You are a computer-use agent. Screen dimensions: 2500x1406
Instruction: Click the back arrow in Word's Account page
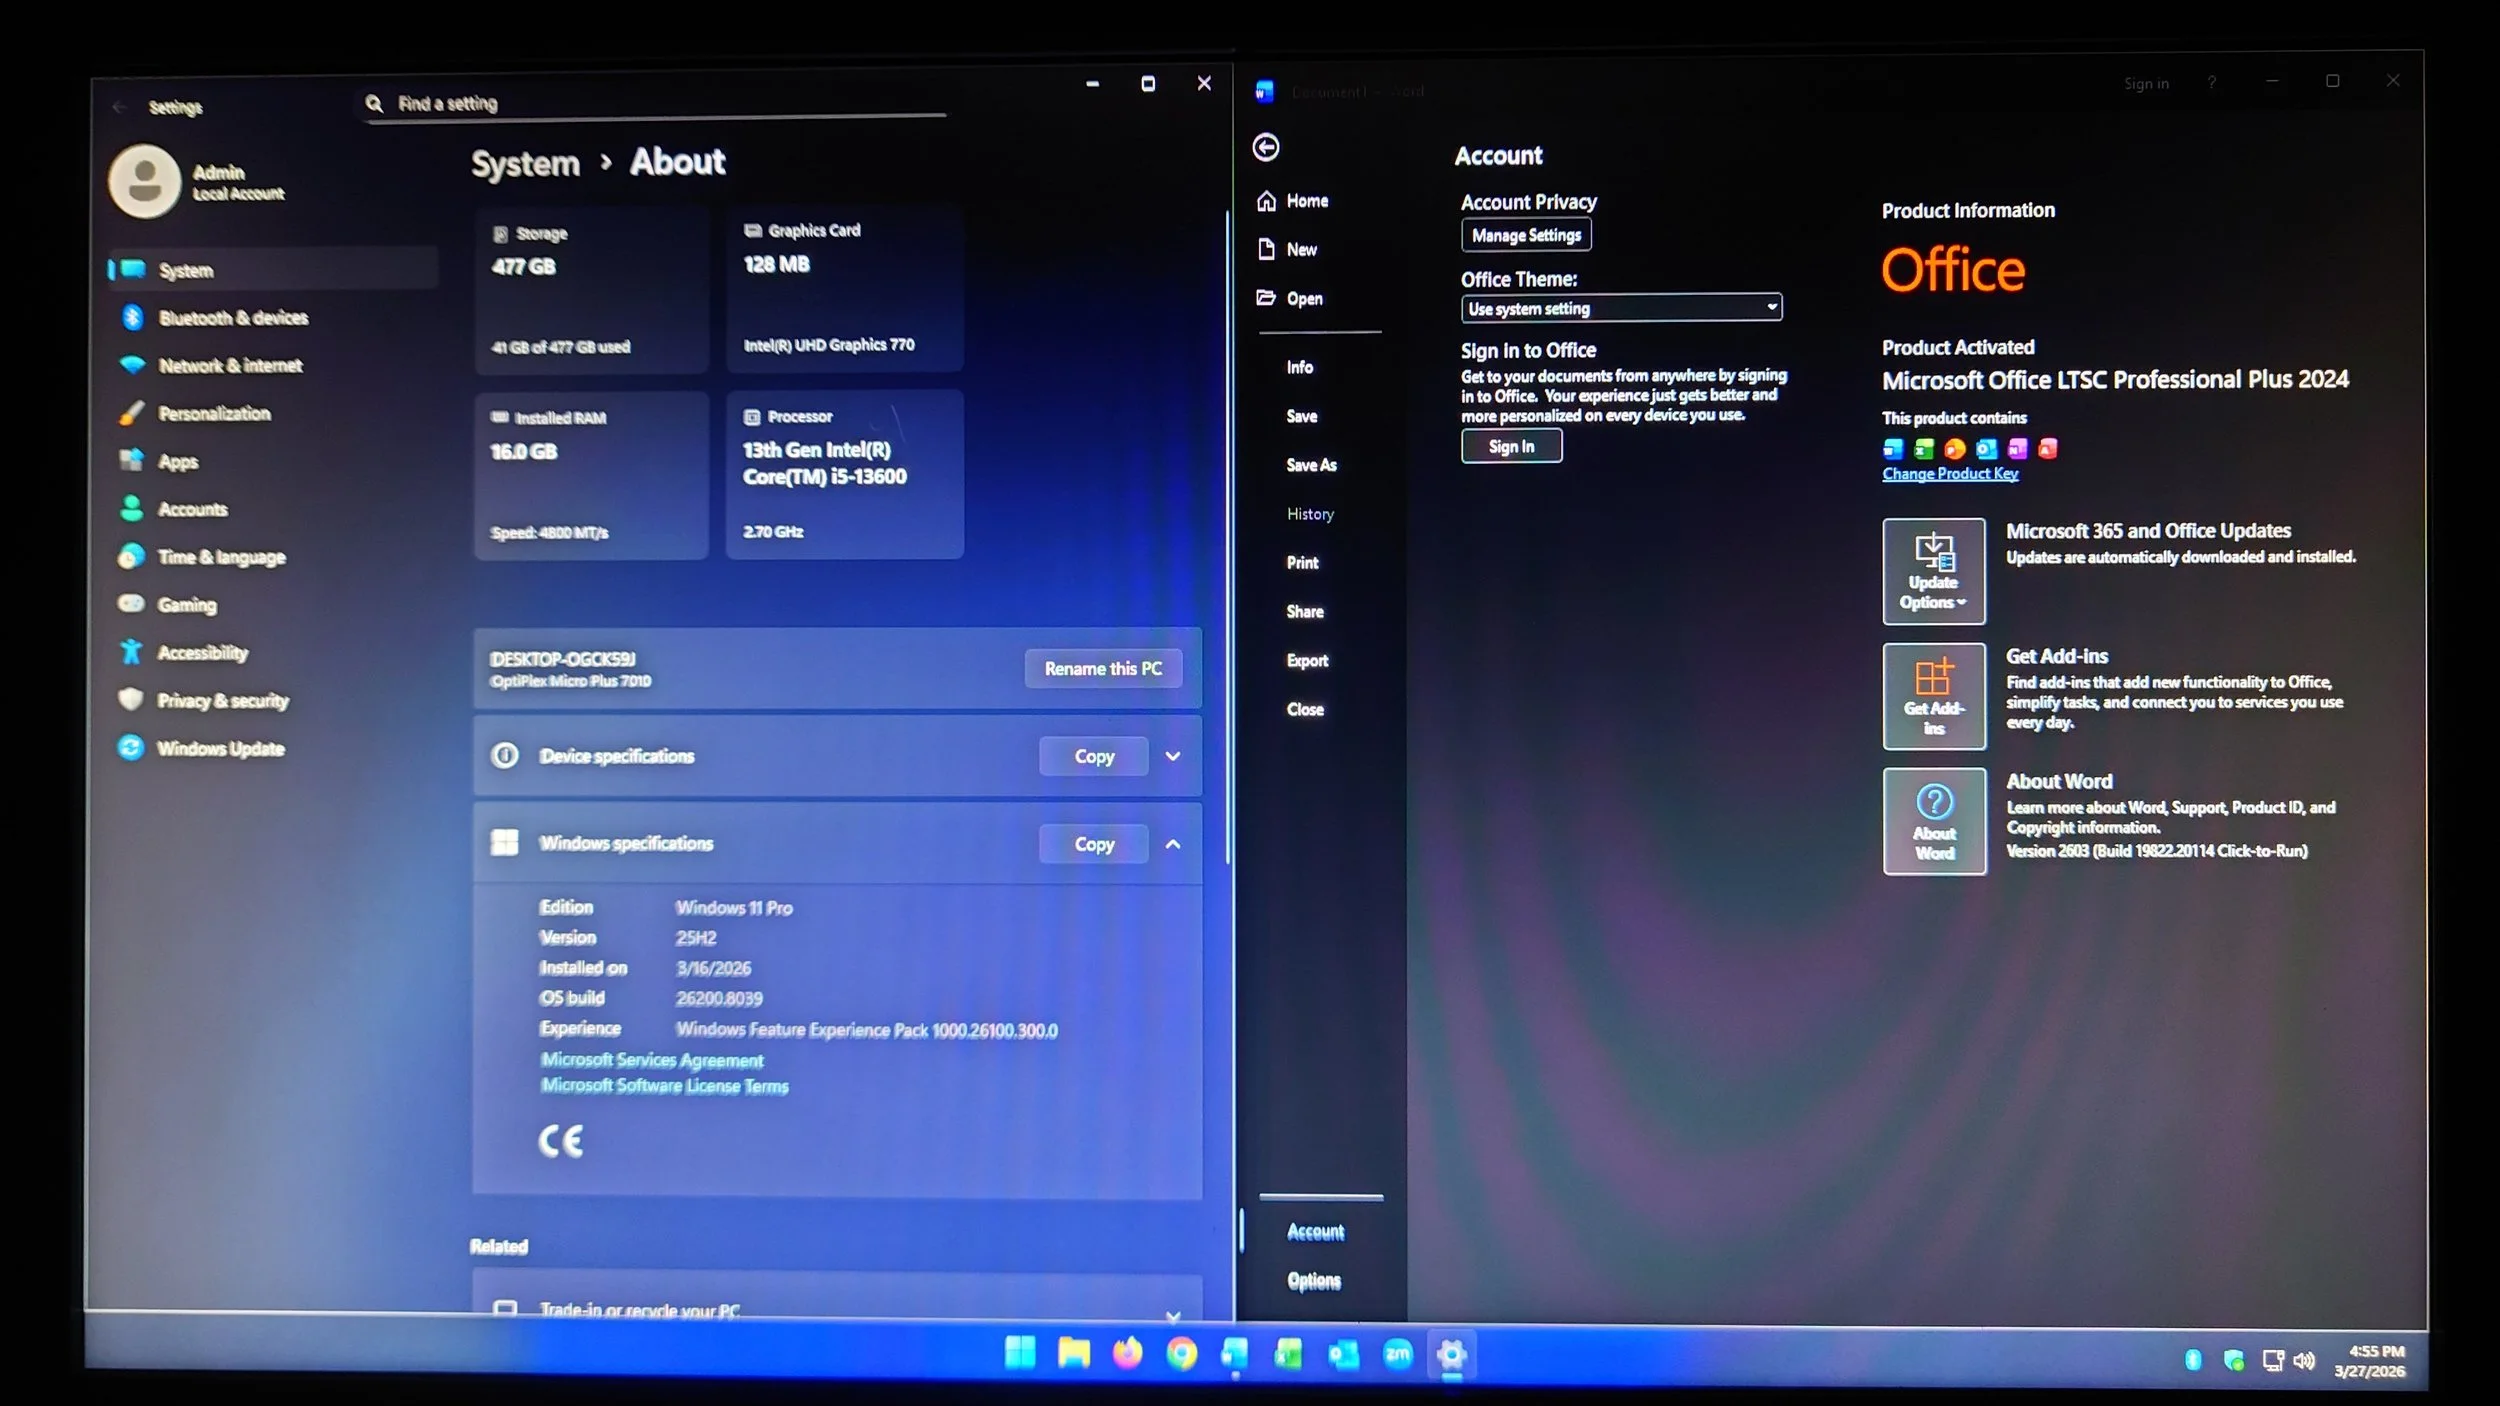point(1266,148)
